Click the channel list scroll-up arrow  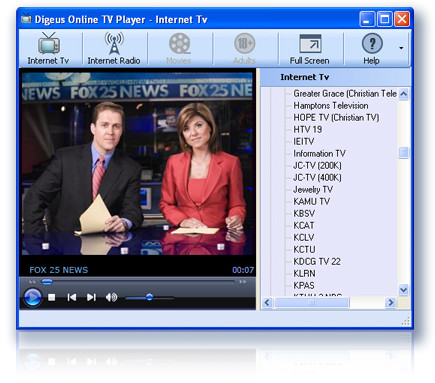(403, 94)
